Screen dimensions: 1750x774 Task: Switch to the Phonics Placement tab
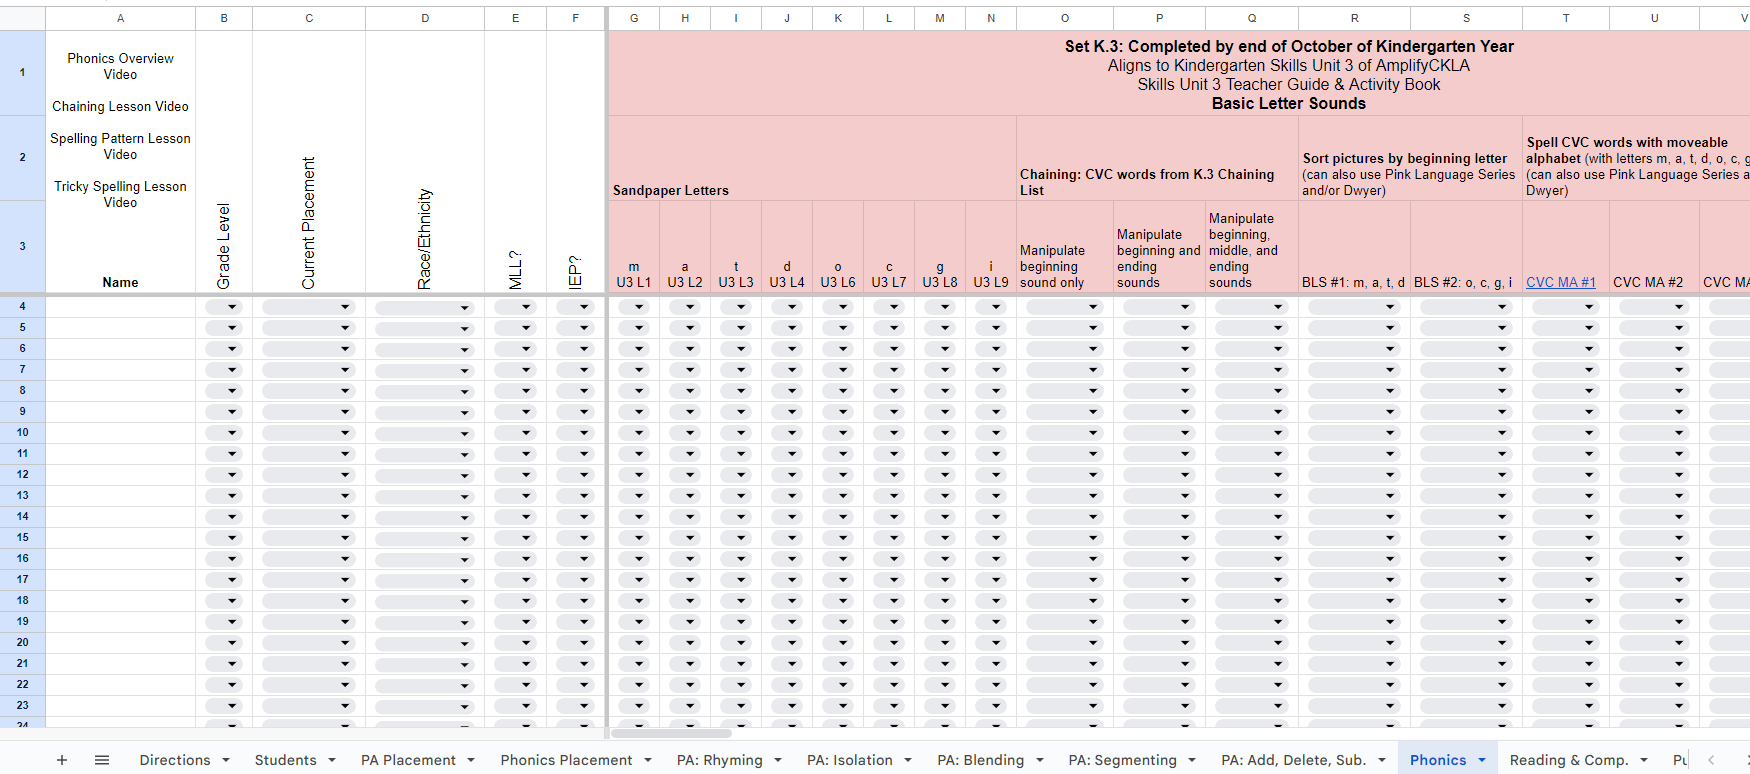[x=566, y=760]
